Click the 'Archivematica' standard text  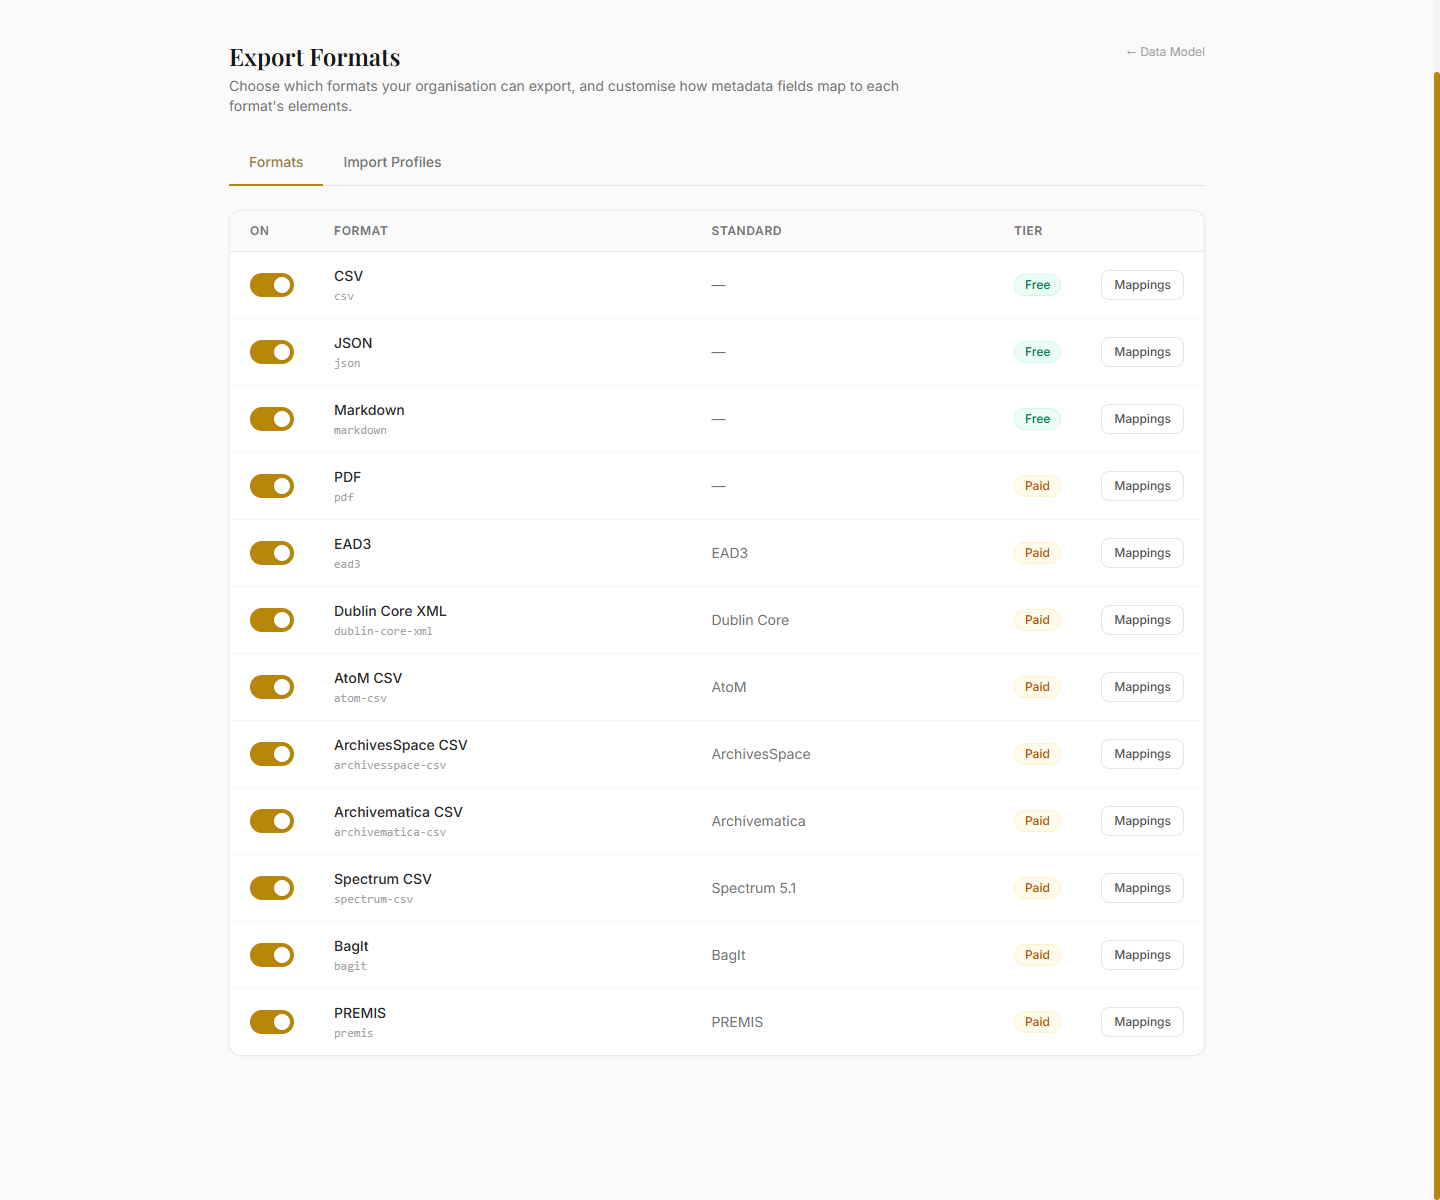coord(758,821)
